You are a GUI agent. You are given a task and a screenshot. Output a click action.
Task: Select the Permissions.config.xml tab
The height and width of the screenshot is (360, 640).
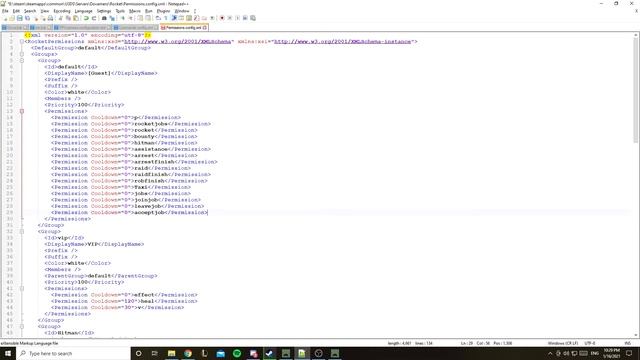tap(183, 27)
